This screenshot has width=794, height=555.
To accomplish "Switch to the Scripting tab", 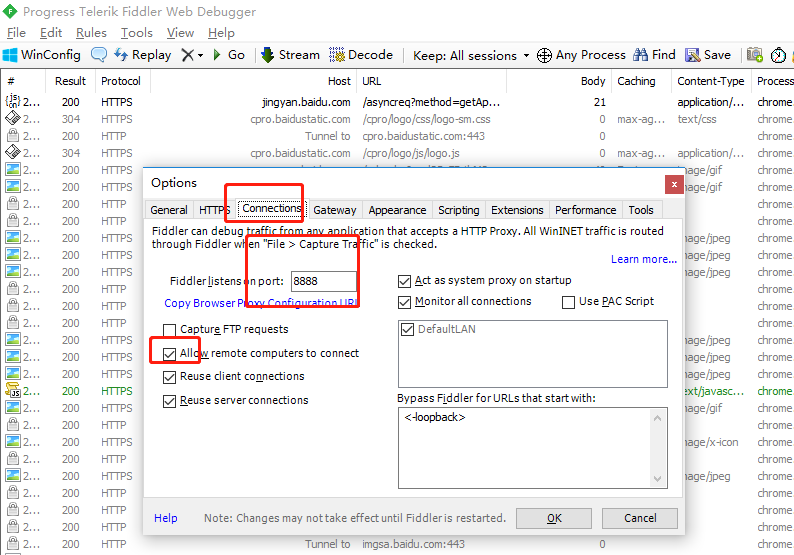I will click(458, 210).
